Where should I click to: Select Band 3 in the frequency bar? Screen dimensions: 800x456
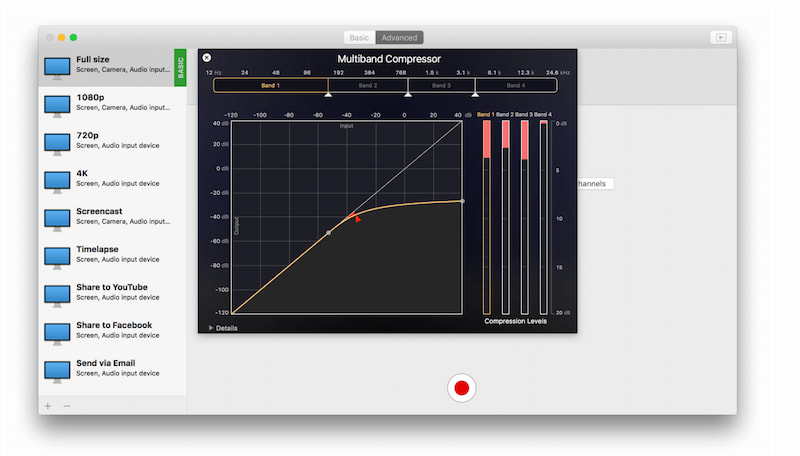point(441,86)
